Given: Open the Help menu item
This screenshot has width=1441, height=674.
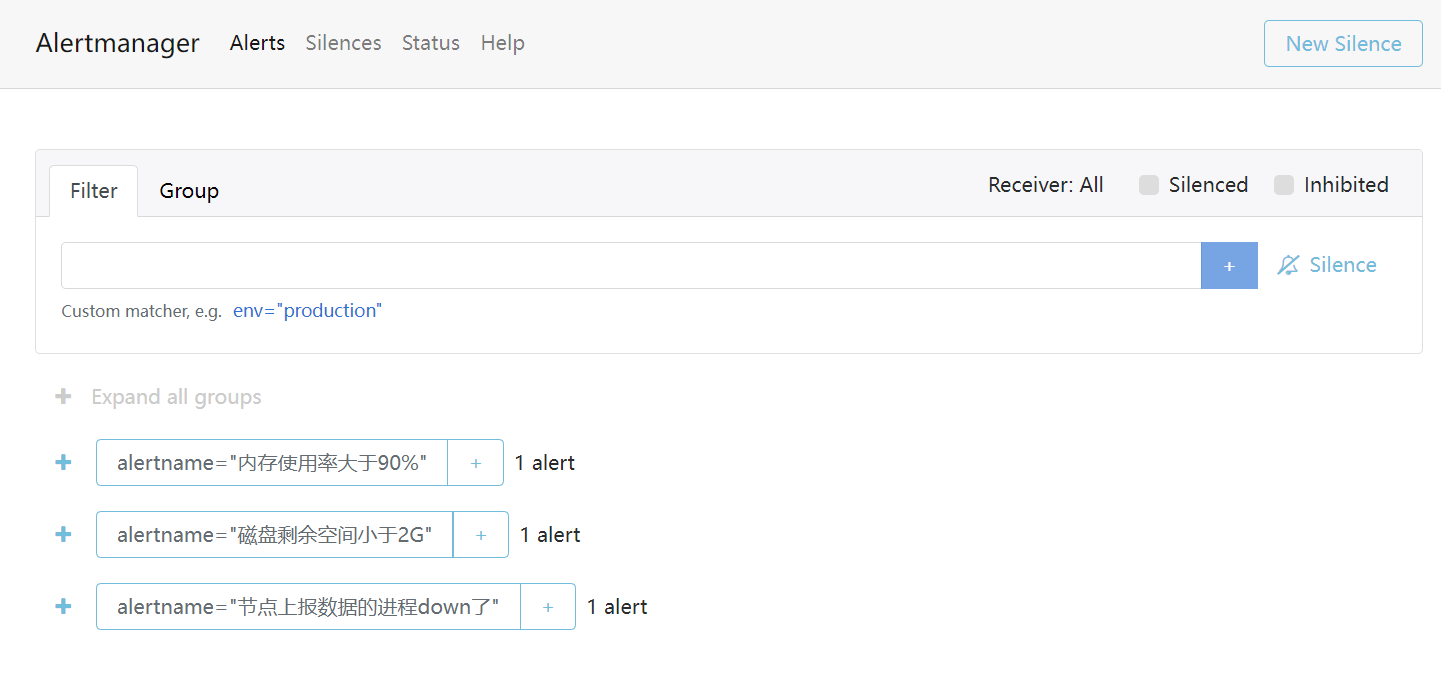Looking at the screenshot, I should click(x=502, y=43).
